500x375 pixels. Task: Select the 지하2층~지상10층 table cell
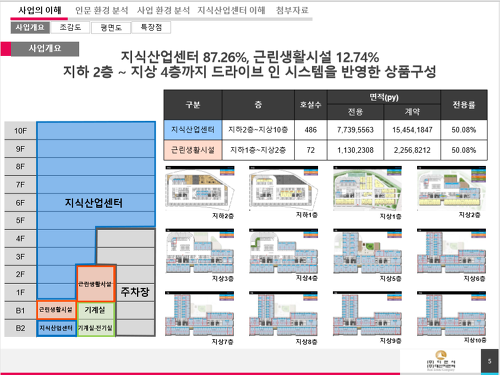258,130
